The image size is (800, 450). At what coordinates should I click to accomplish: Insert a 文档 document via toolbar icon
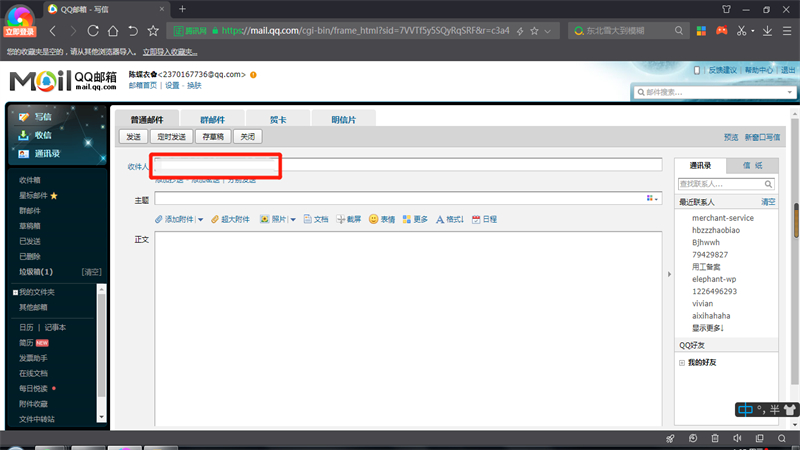(x=307, y=219)
